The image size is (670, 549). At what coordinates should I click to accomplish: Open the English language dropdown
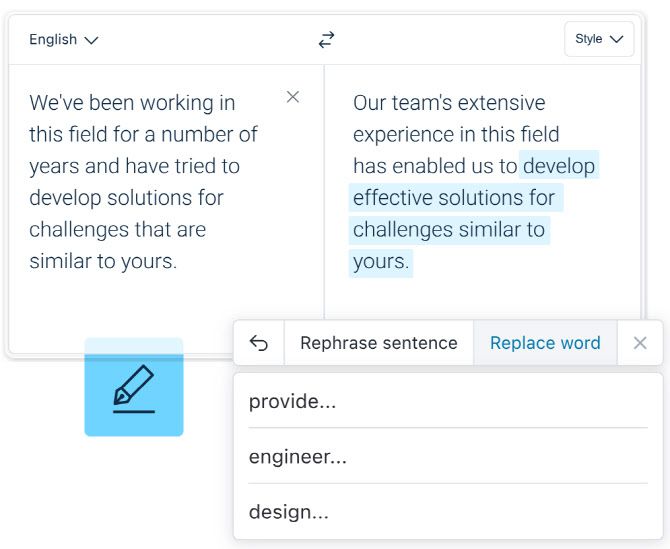coord(64,40)
